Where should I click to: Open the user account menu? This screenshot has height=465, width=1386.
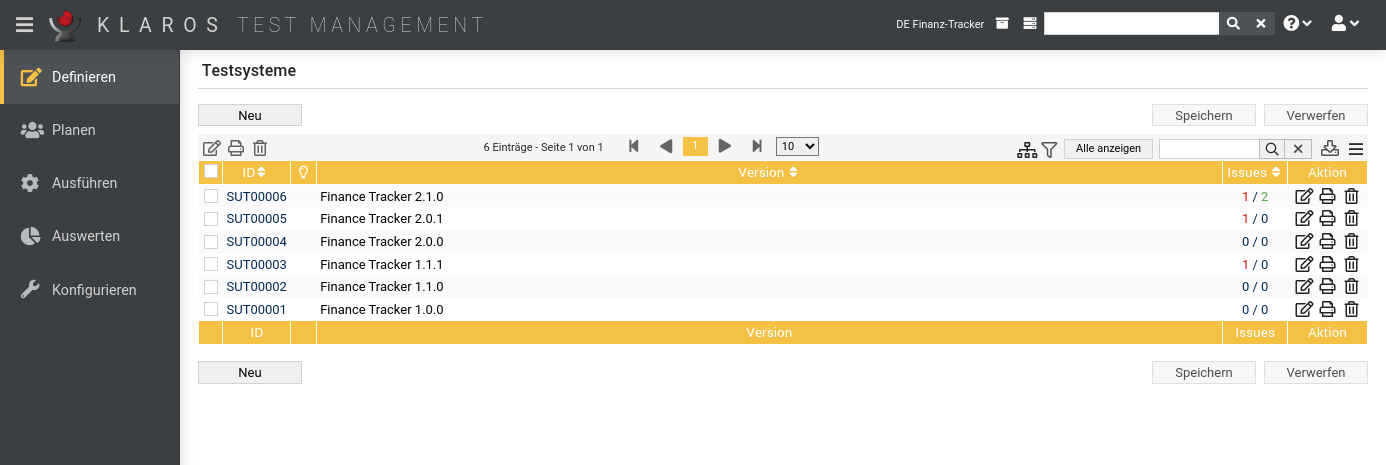point(1345,24)
